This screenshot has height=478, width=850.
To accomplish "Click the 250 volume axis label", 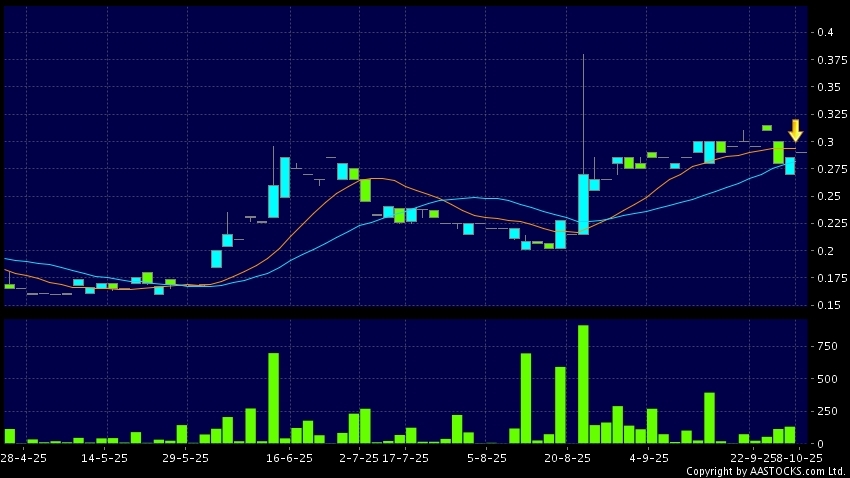I will point(826,411).
